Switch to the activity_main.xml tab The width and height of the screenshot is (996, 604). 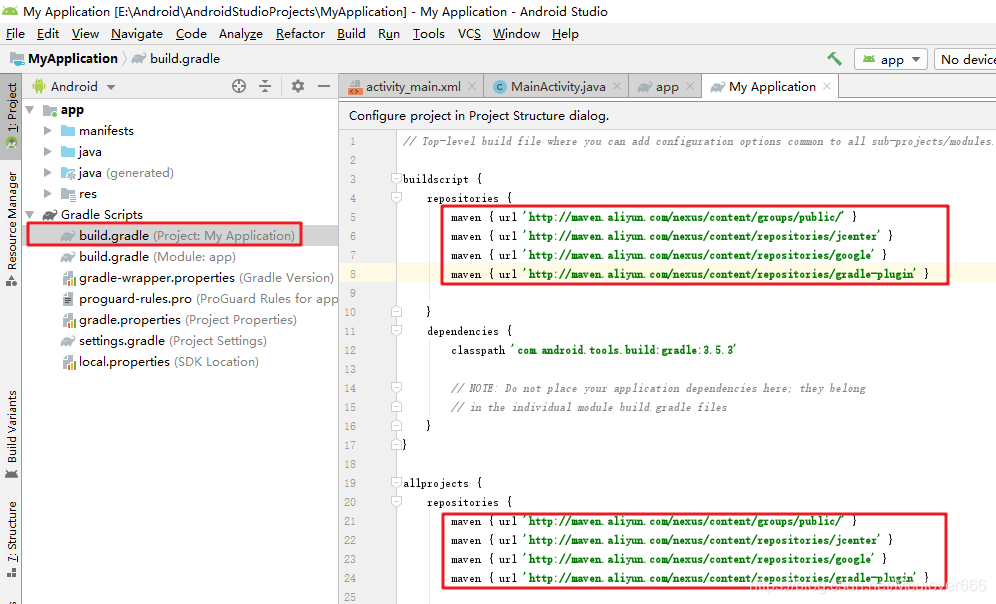coord(413,86)
